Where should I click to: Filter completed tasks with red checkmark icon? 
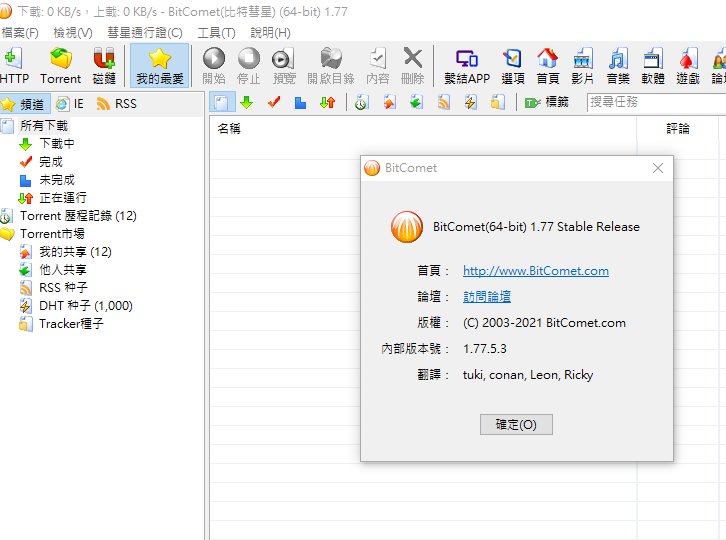click(274, 102)
